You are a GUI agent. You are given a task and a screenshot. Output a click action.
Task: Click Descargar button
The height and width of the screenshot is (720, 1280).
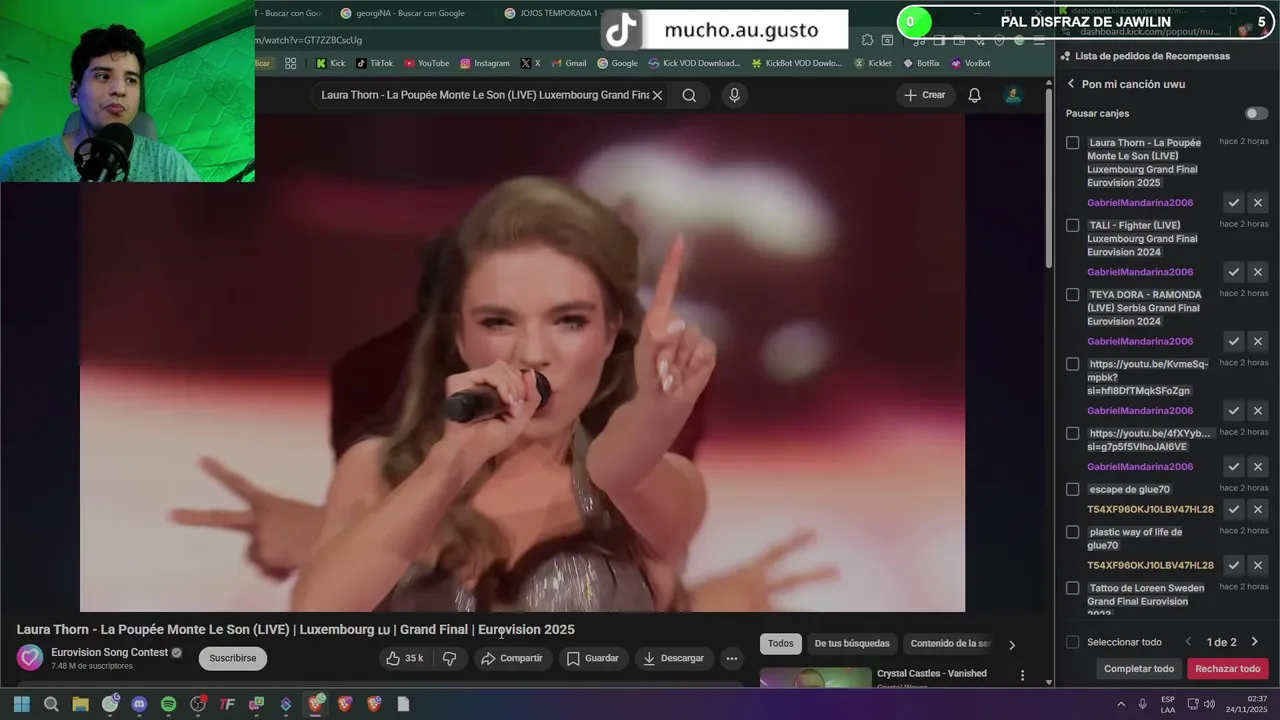pos(674,658)
